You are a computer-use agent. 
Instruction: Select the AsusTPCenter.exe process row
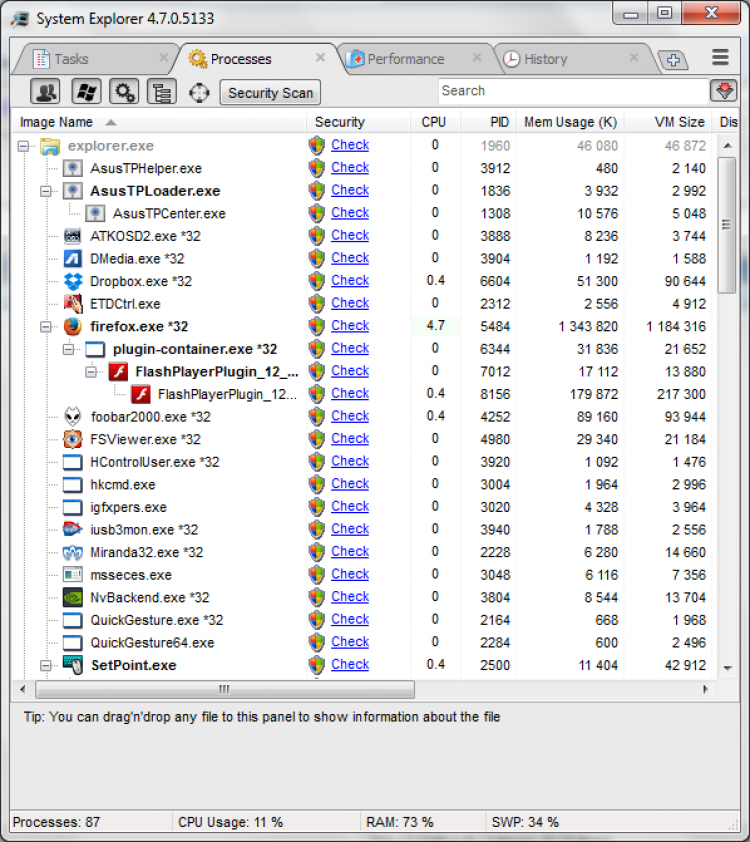coord(363,214)
